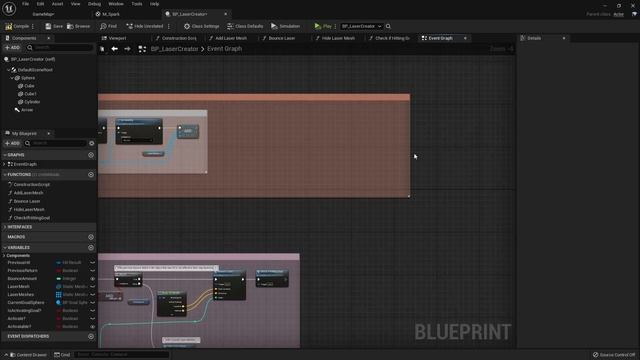Focus the Components search field

(60, 47)
